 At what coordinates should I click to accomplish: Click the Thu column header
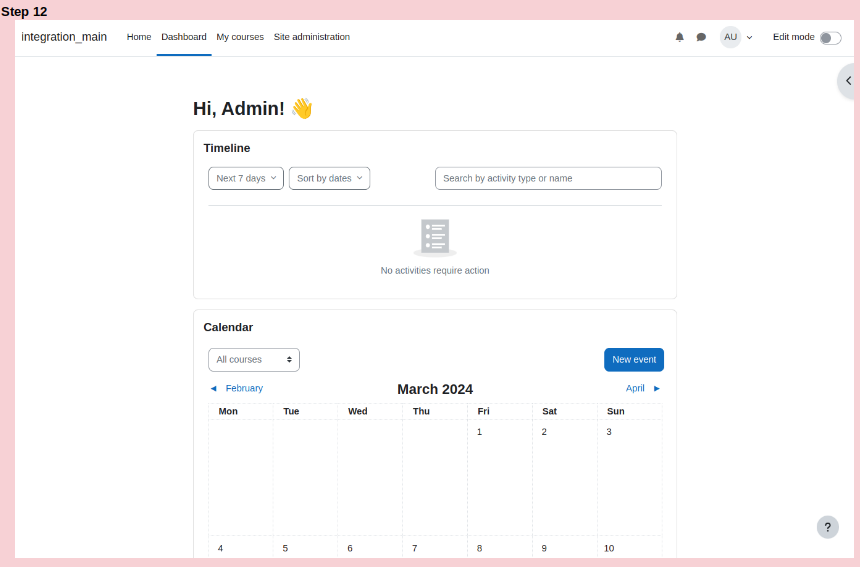click(421, 411)
